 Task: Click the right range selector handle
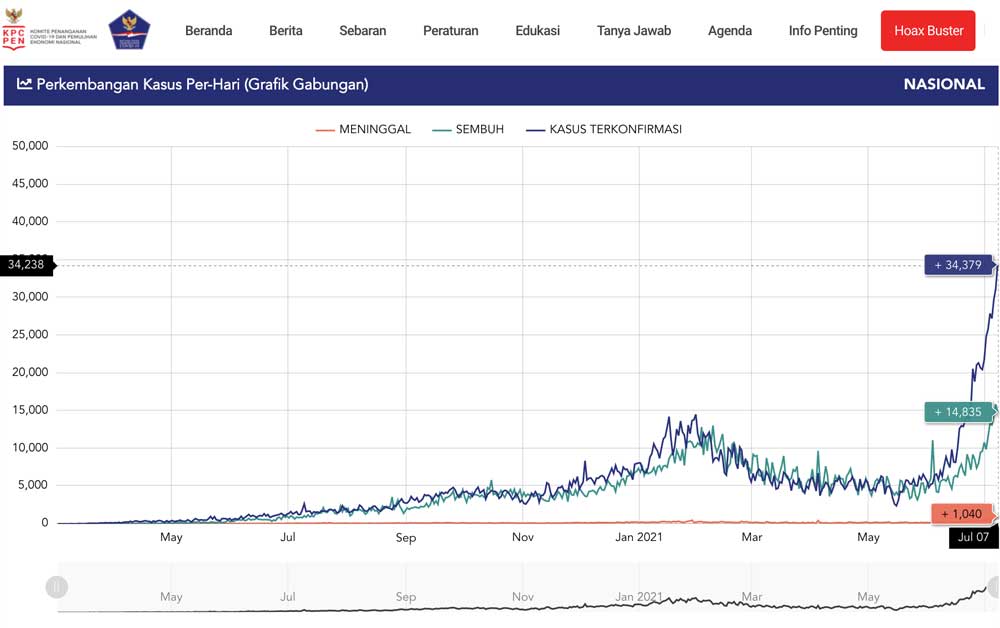[x=992, y=587]
